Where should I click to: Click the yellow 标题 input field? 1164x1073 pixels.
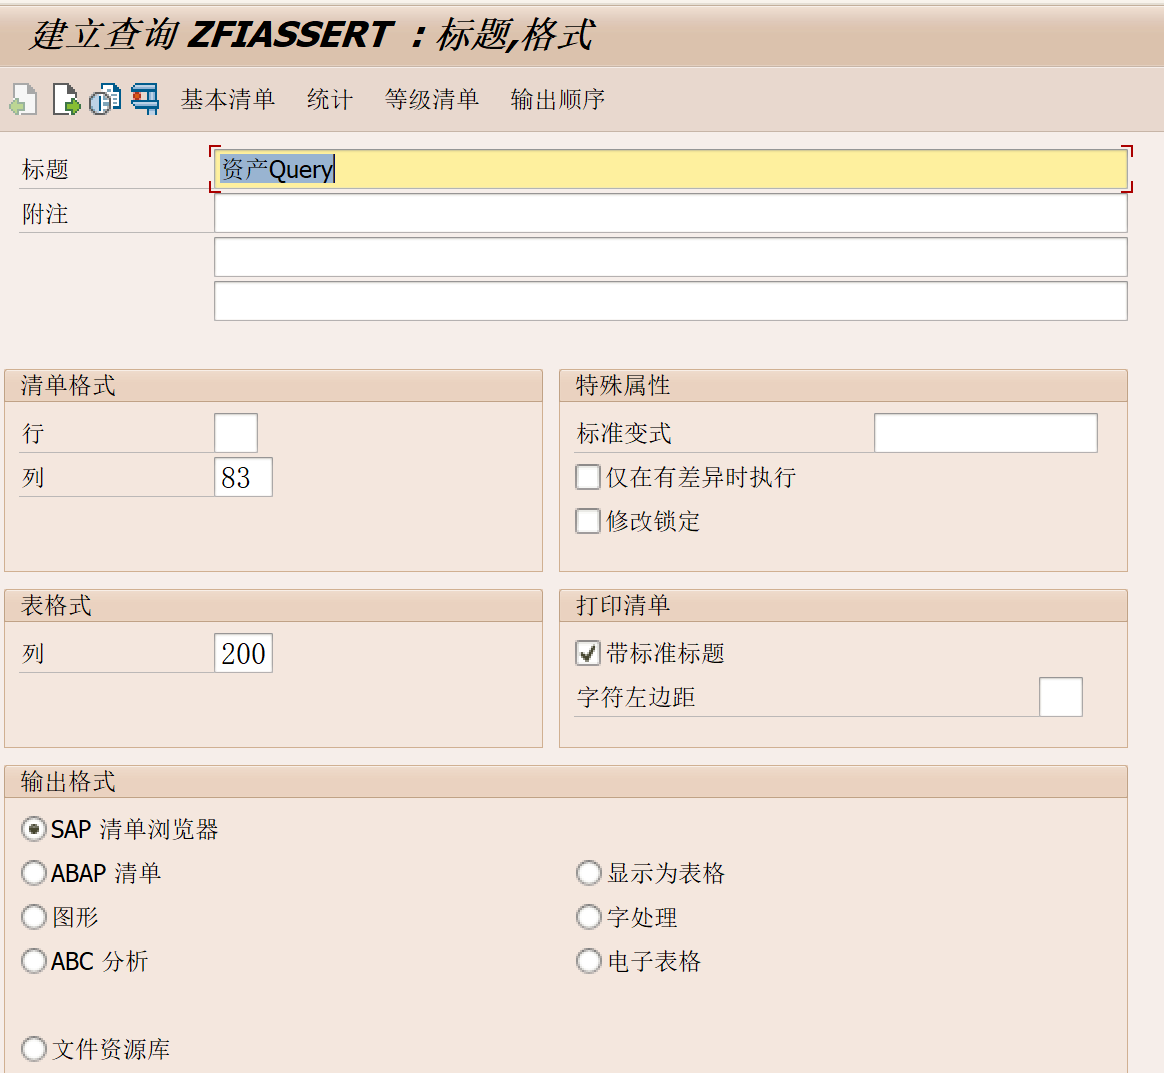(670, 169)
